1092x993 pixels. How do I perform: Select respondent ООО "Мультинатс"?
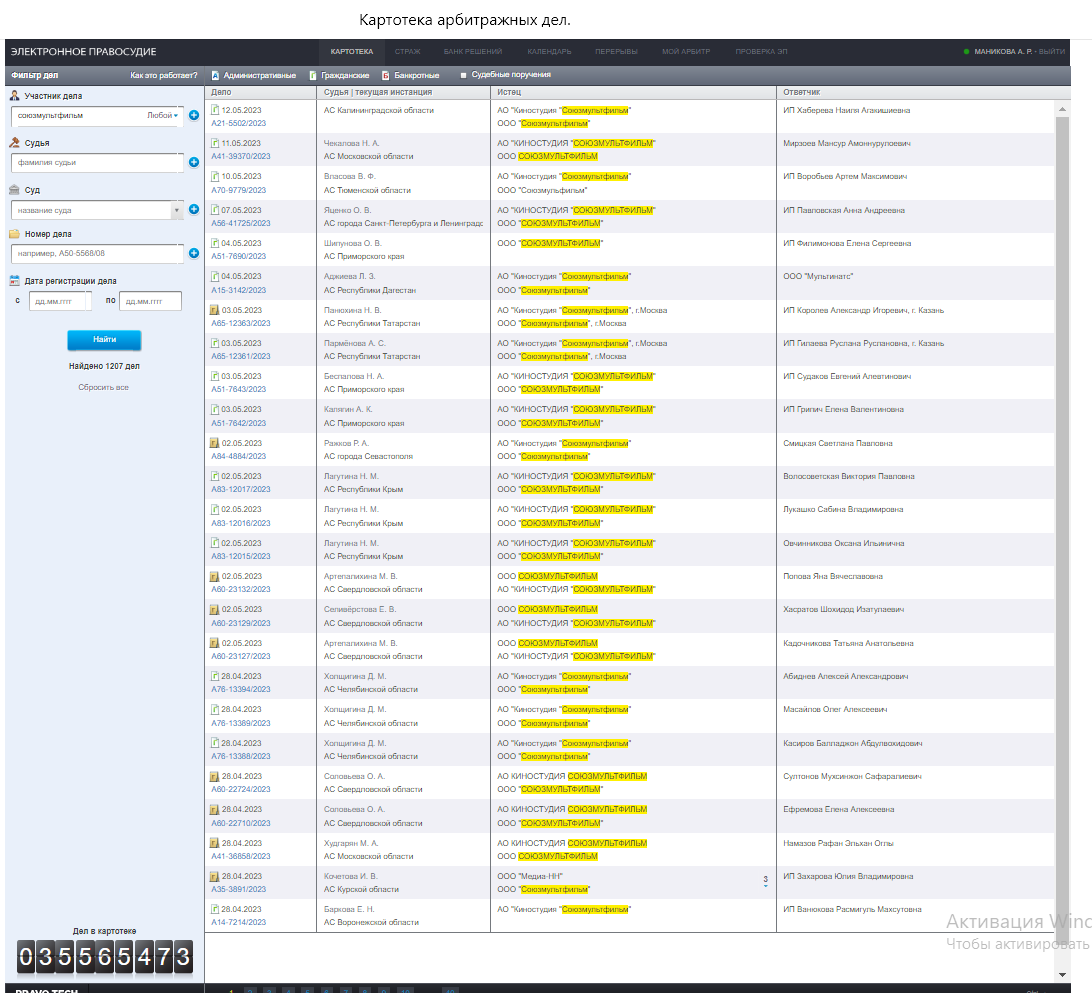pos(818,276)
